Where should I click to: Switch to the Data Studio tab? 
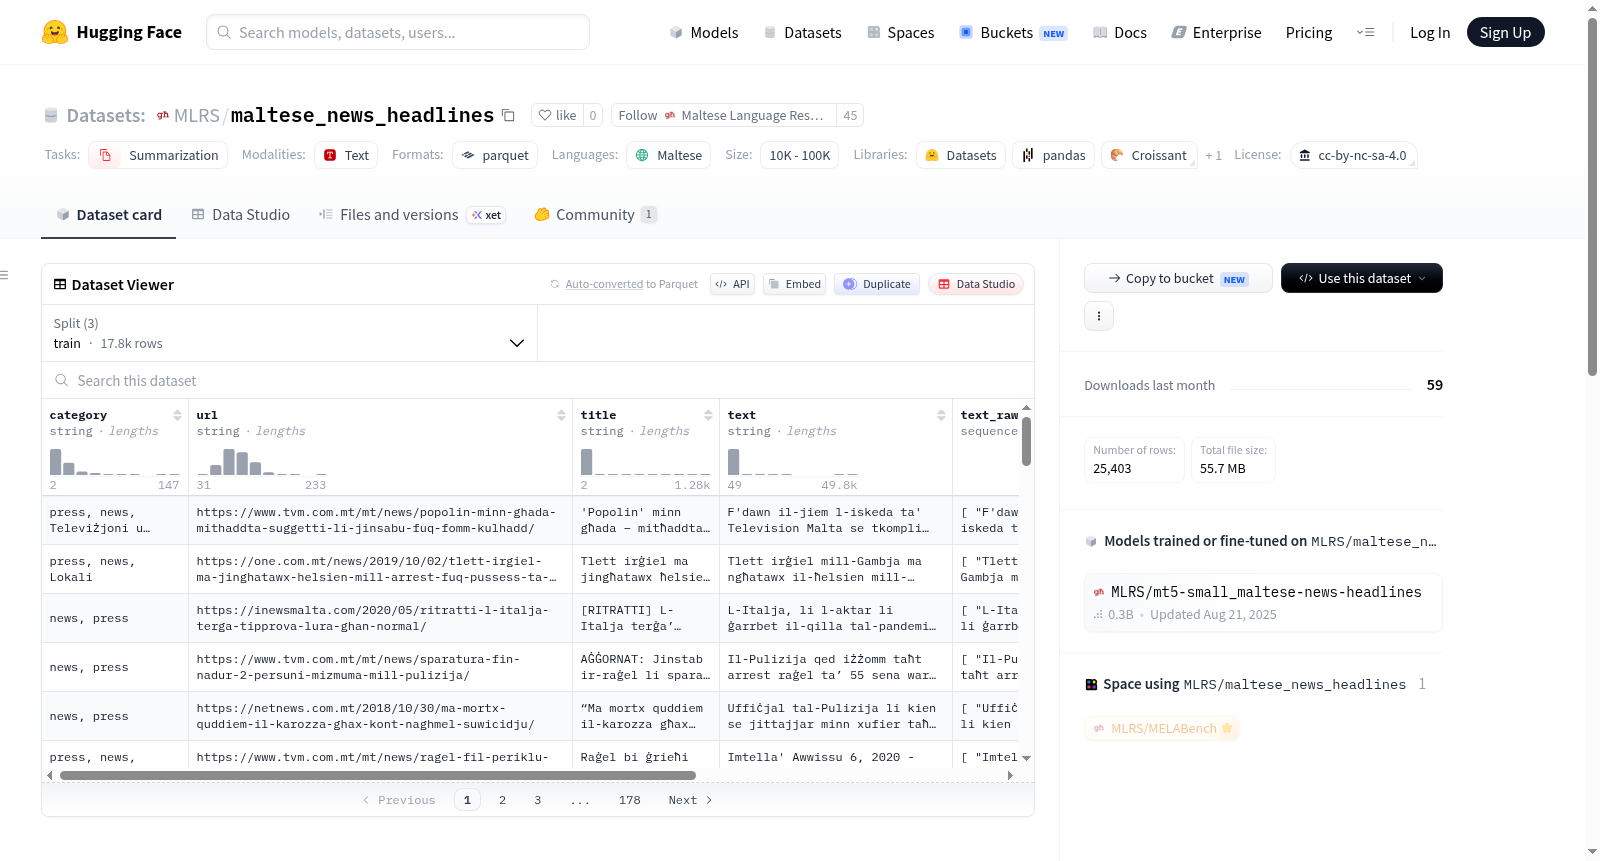click(x=241, y=215)
